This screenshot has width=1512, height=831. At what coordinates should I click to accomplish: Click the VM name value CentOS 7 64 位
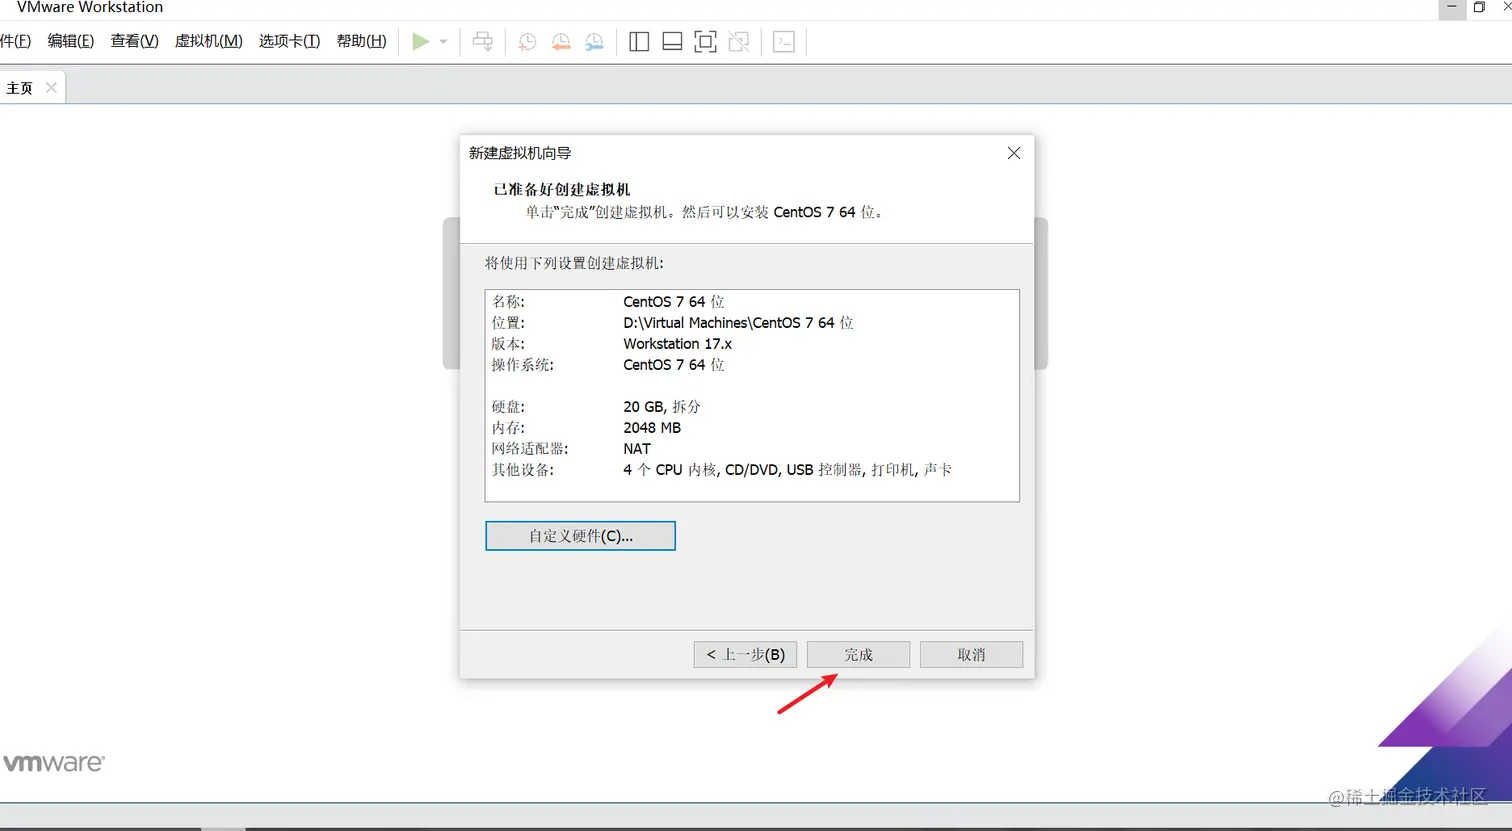click(x=674, y=302)
